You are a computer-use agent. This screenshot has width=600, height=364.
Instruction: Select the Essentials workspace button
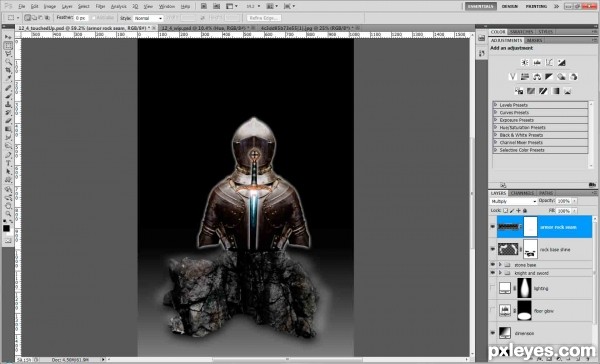(481, 6)
